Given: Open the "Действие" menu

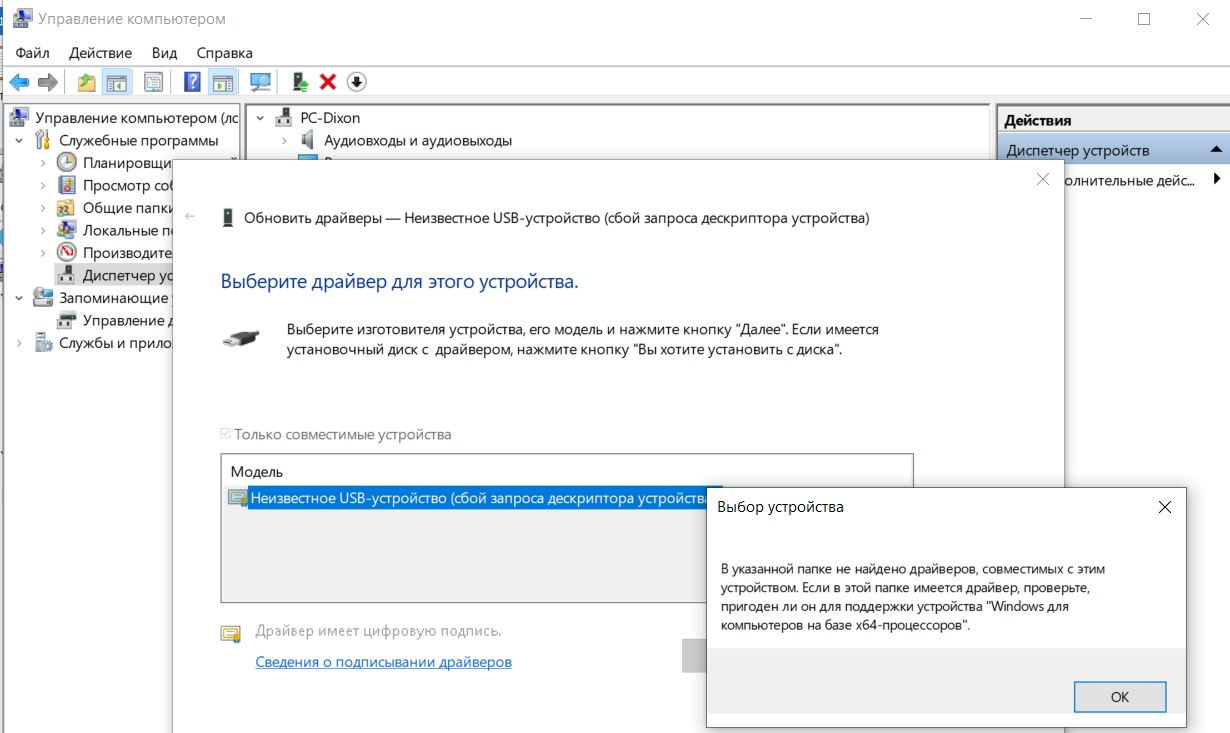Looking at the screenshot, I should 100,53.
